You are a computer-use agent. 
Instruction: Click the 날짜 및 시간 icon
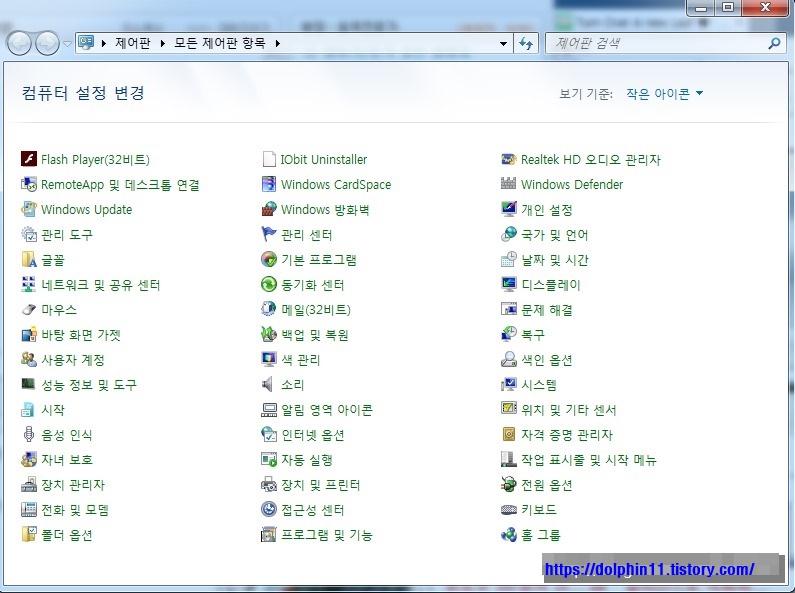[509, 260]
